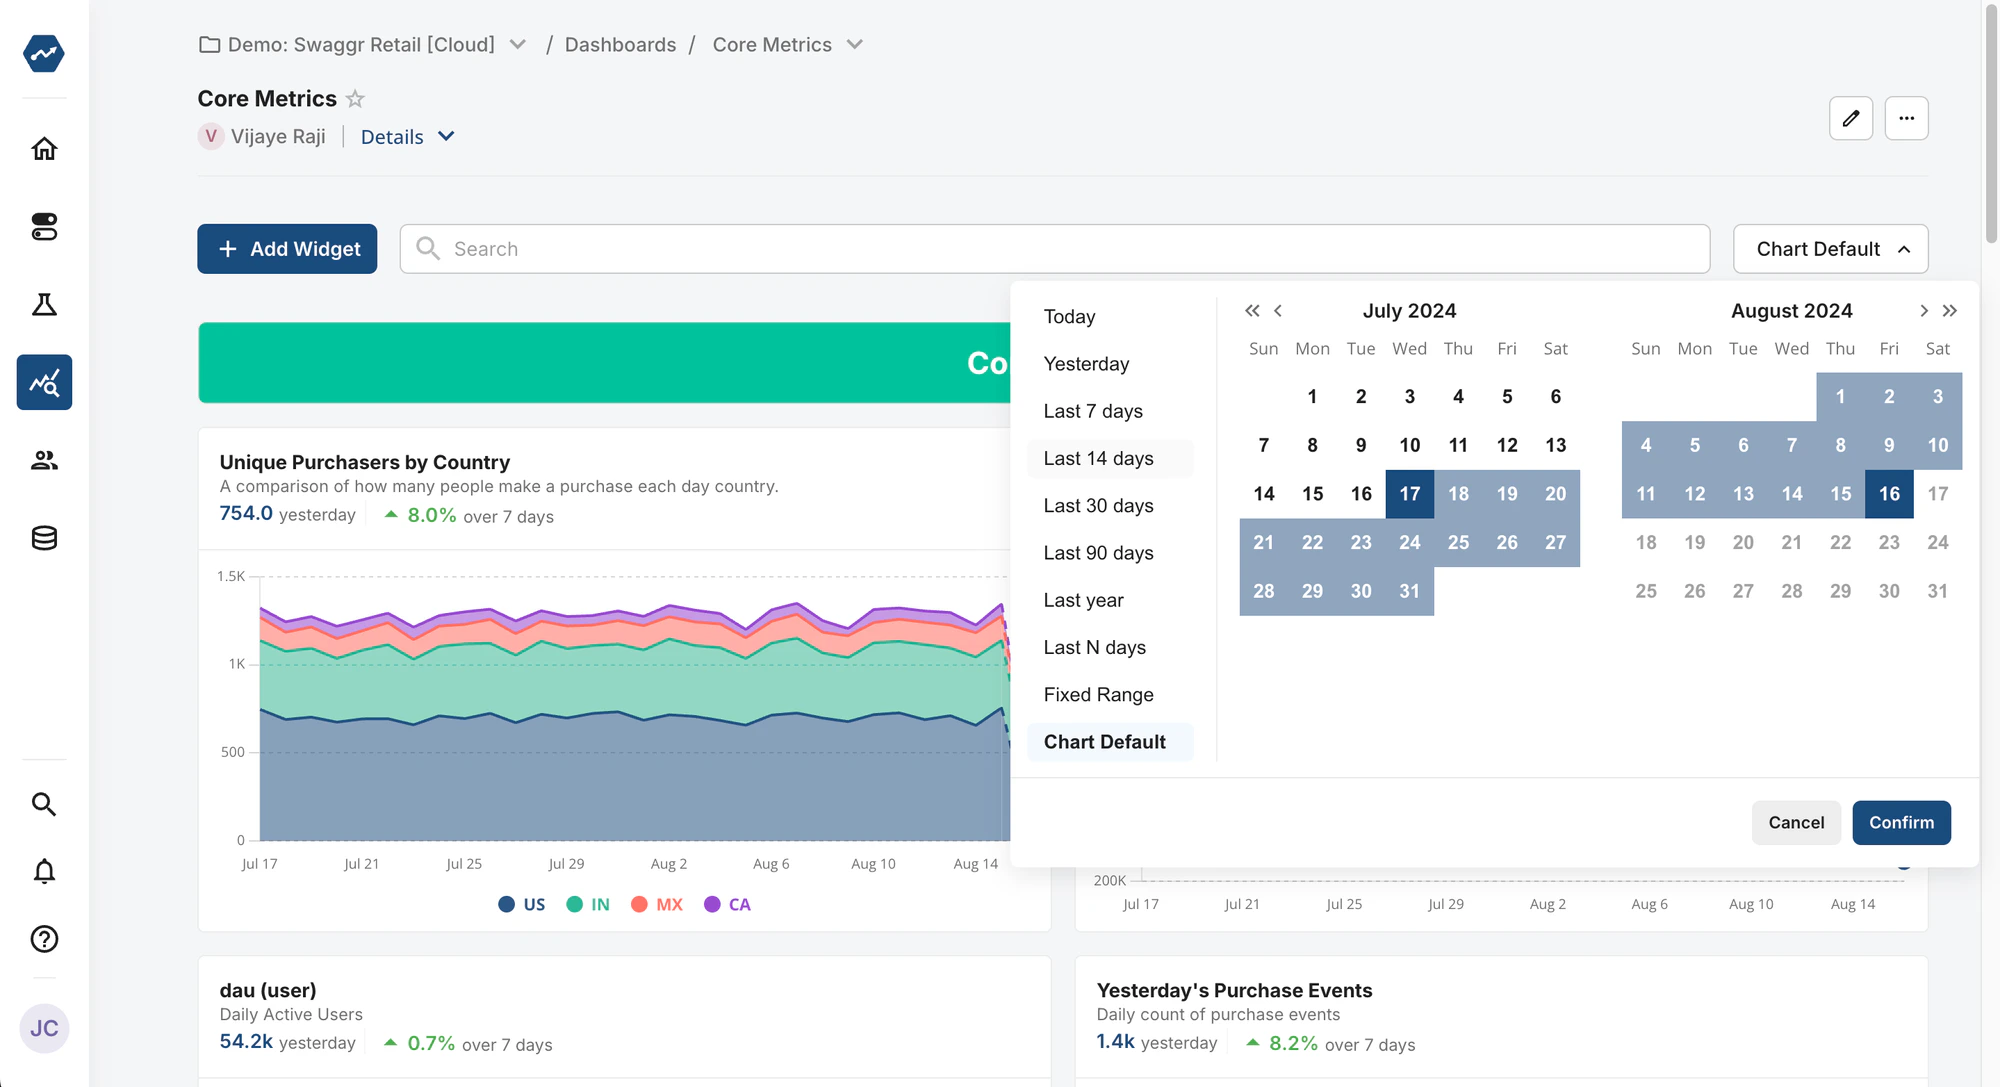Screen dimensions: 2000x1087
Task: Choose Fixed Range in the date menu
Action: (1098, 694)
